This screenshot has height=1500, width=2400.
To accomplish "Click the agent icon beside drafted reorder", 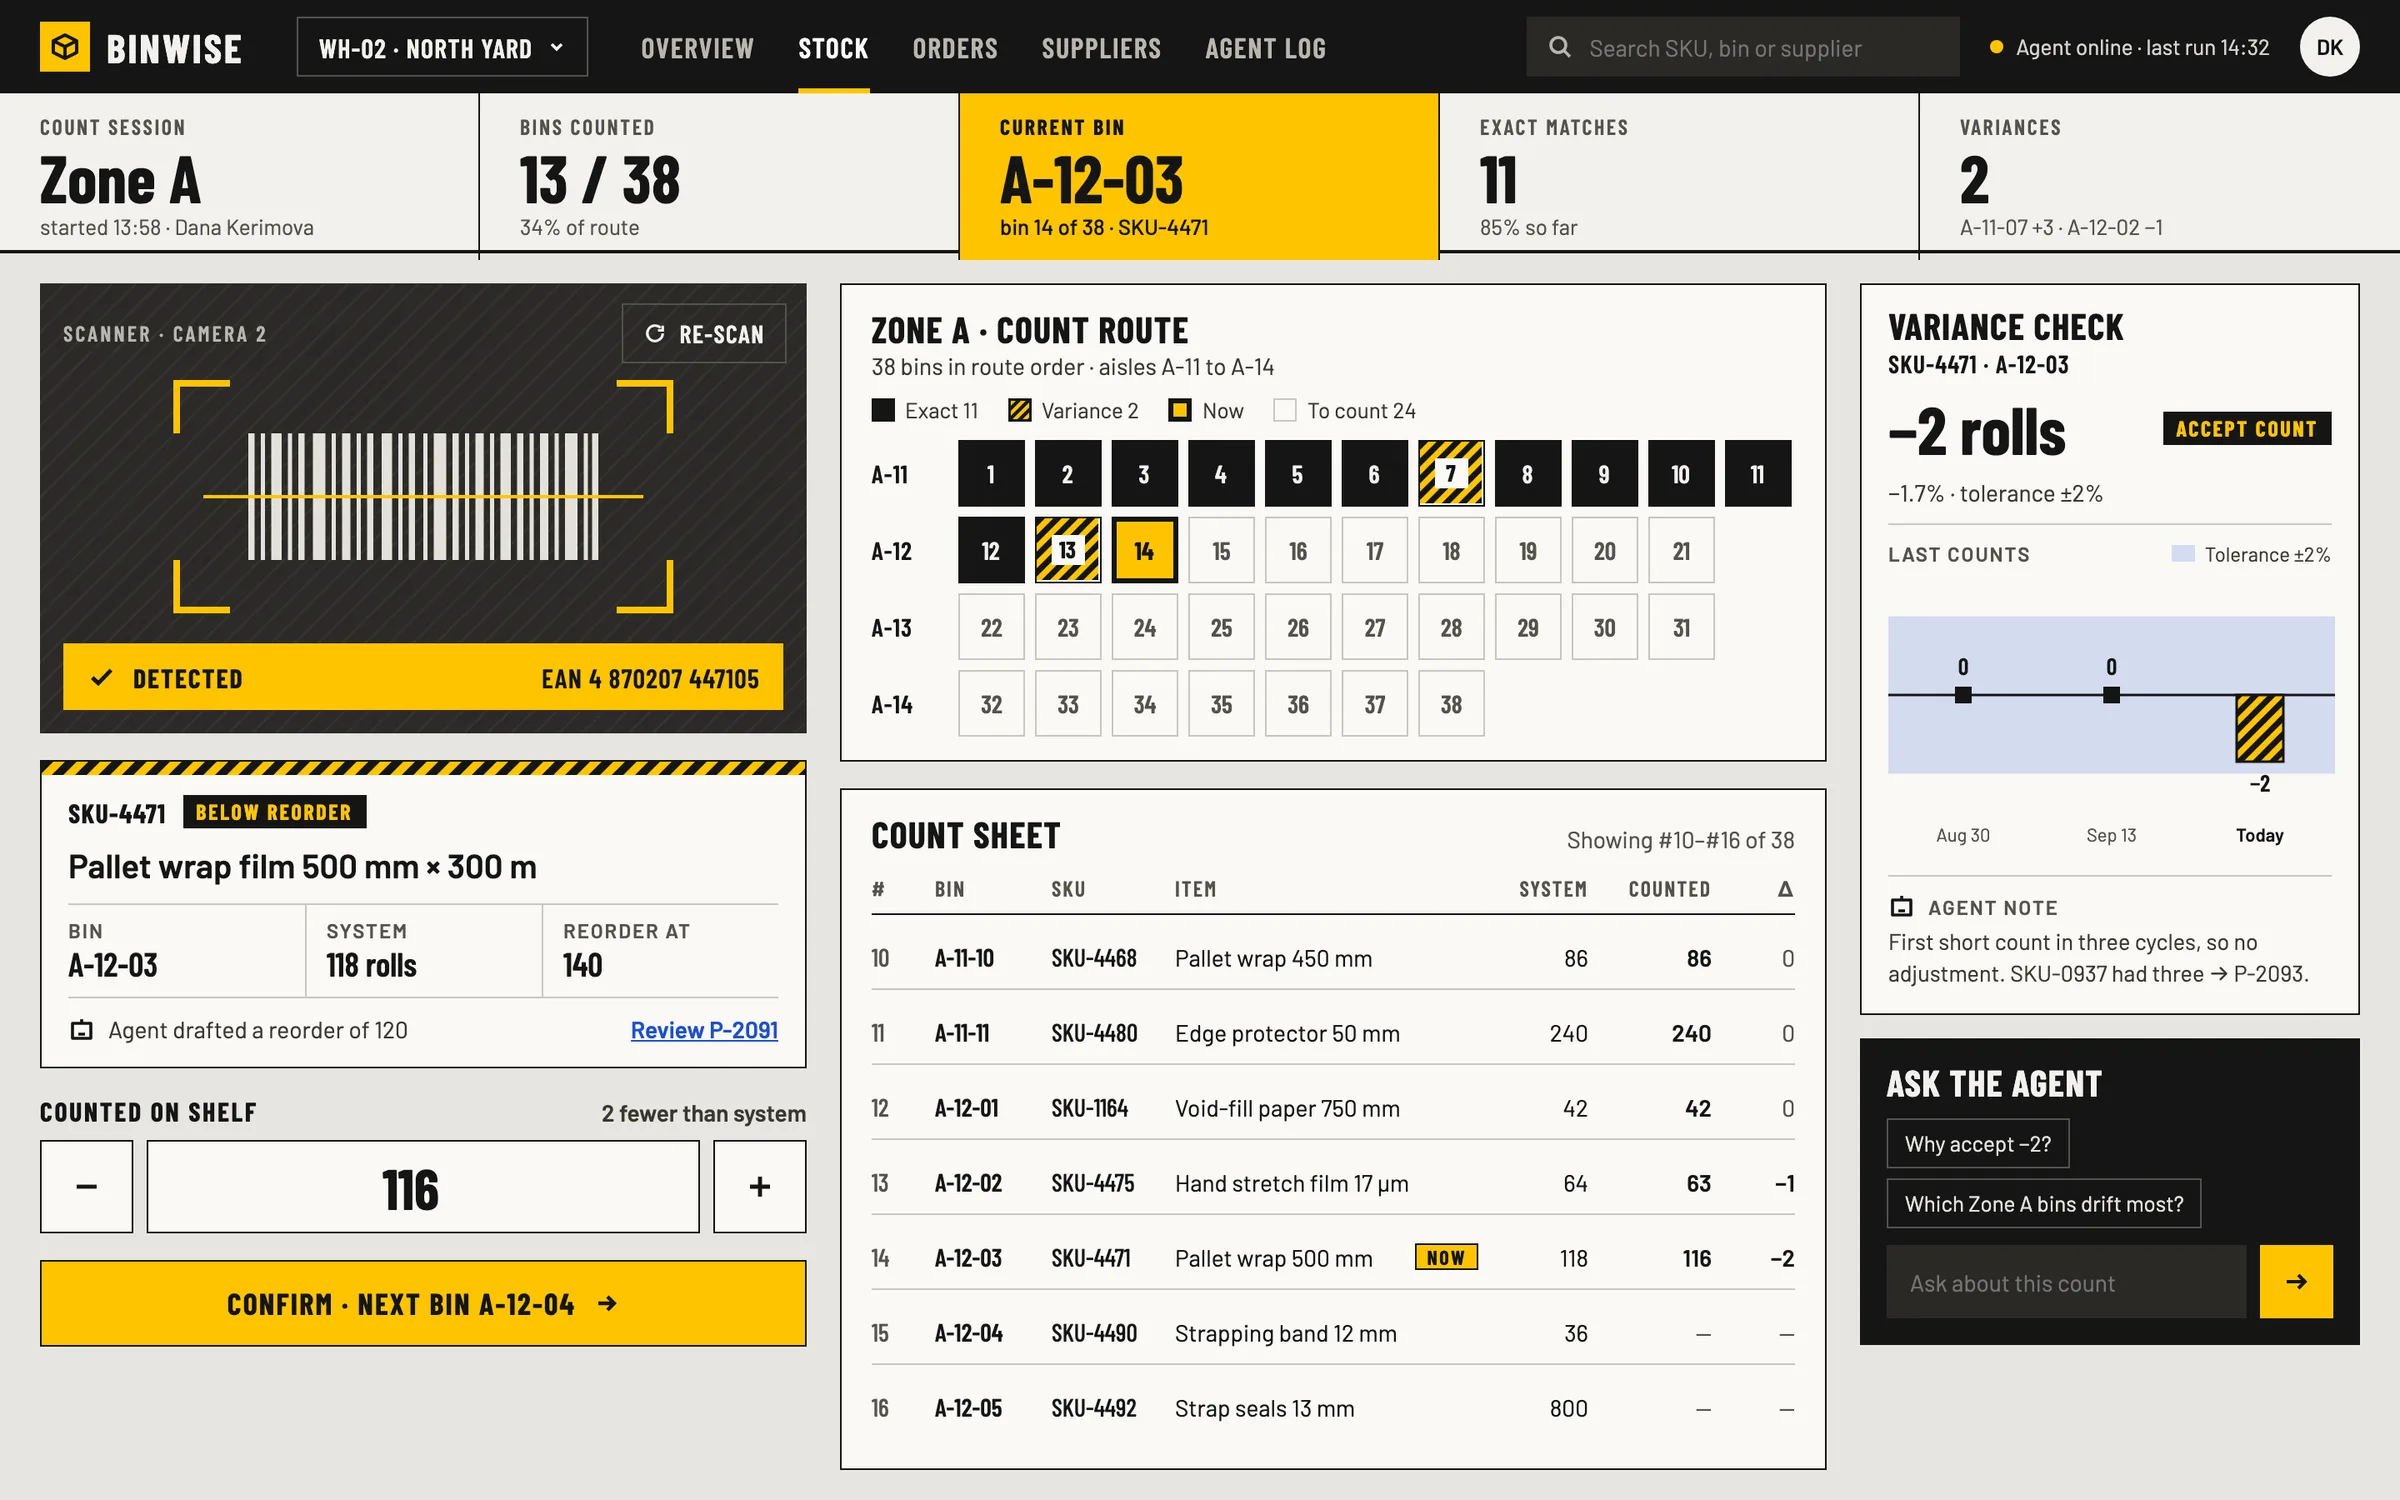I will pos(82,1030).
